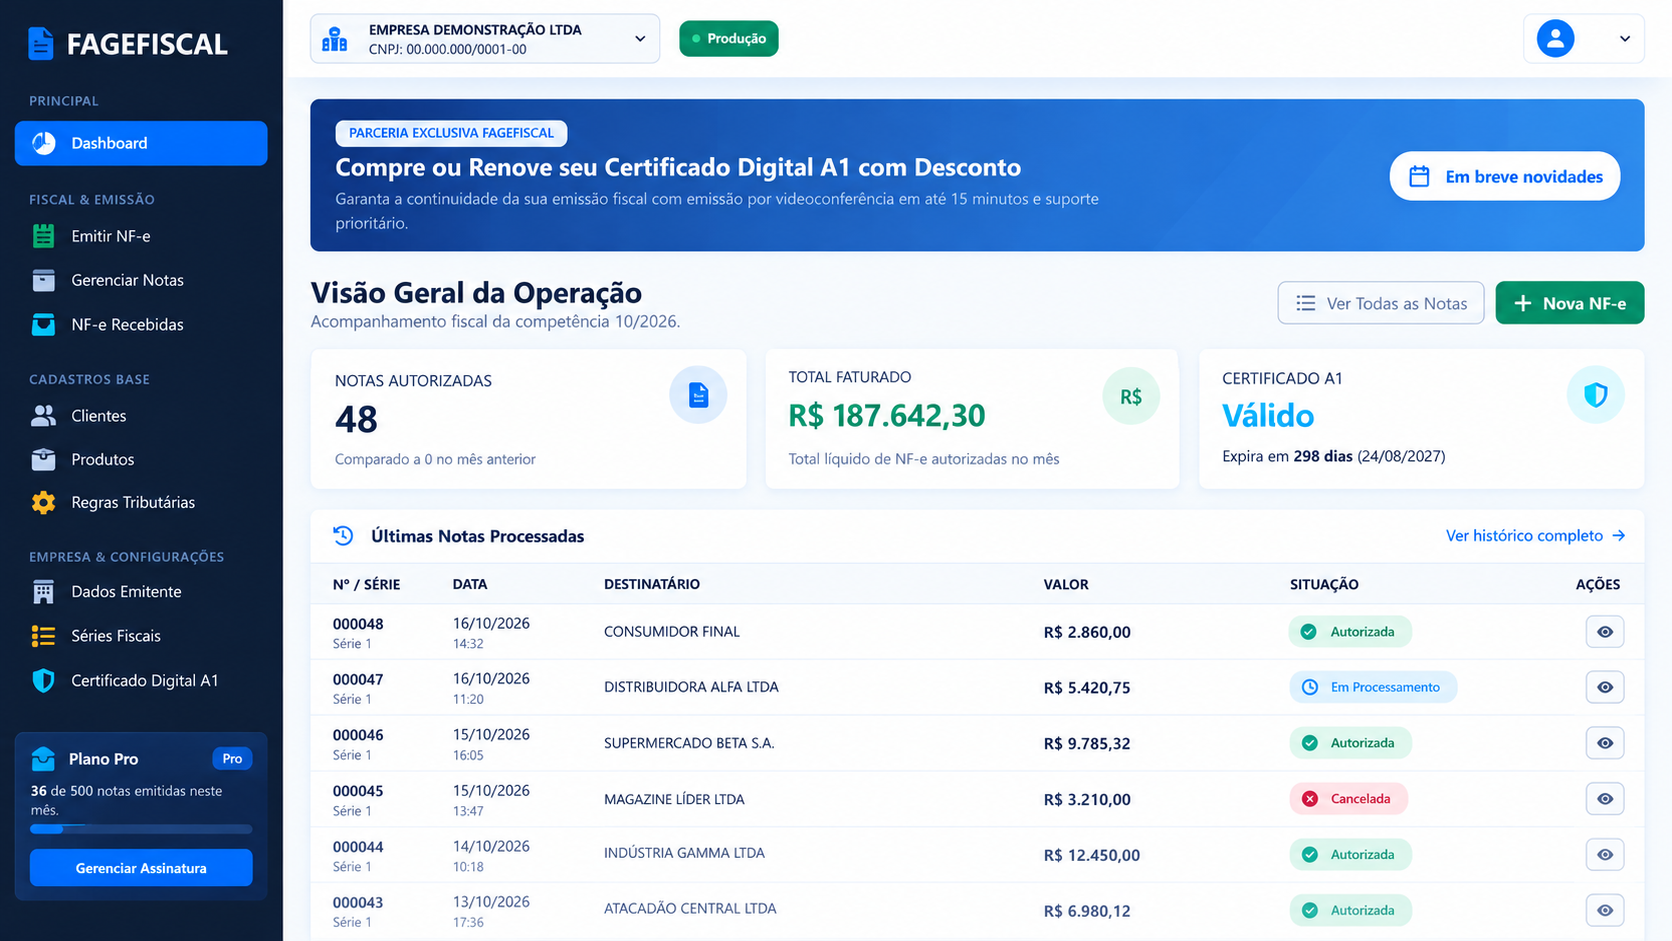Click the Nova NF-e button
The height and width of the screenshot is (941, 1672).
1570,303
